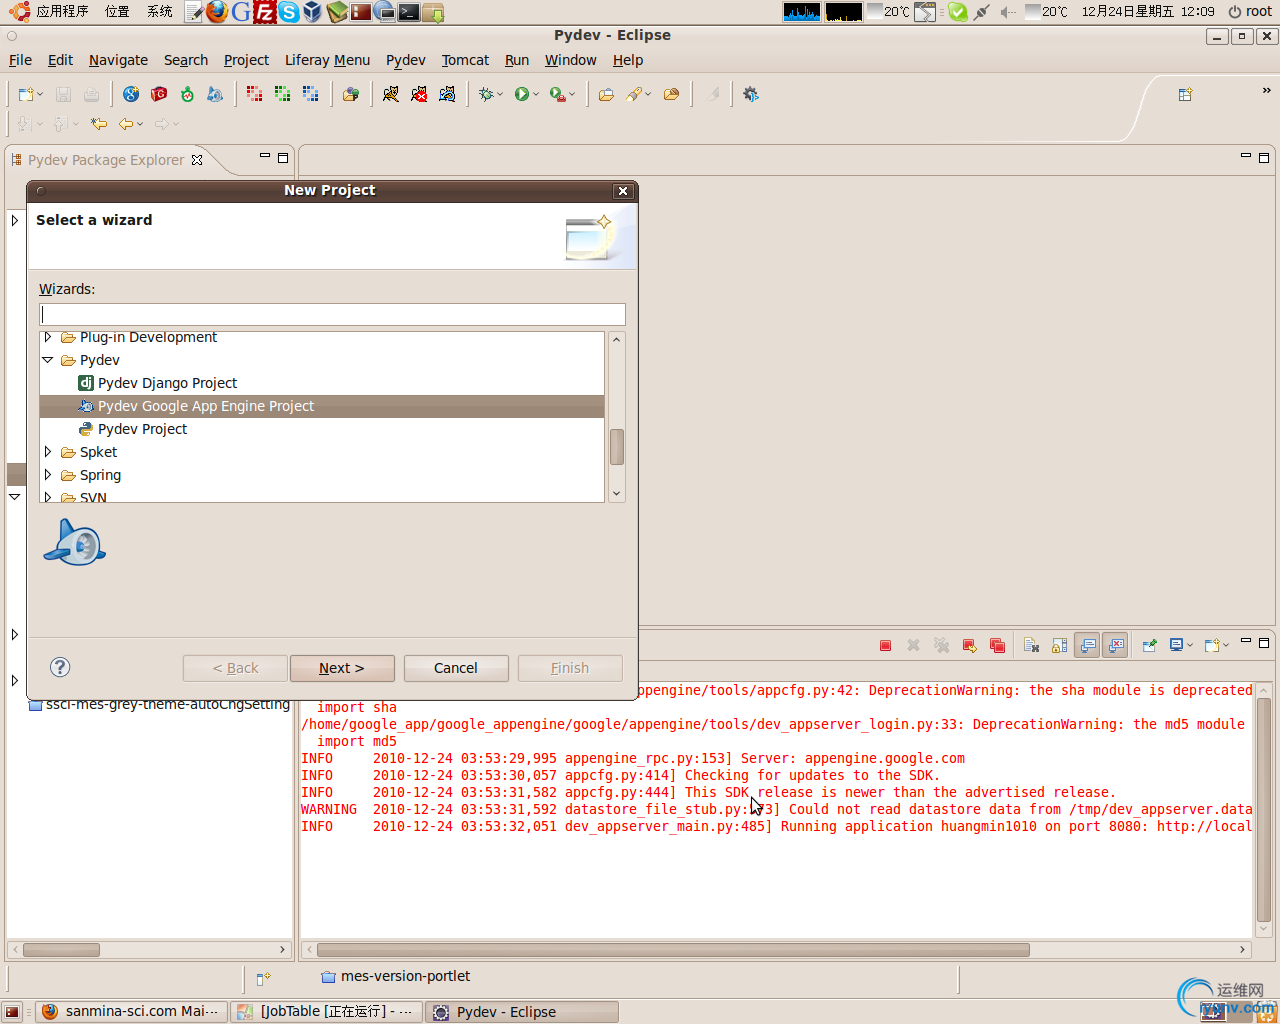Open the New wizard dropdown arrow
The width and height of the screenshot is (1280, 1024).
(40, 95)
